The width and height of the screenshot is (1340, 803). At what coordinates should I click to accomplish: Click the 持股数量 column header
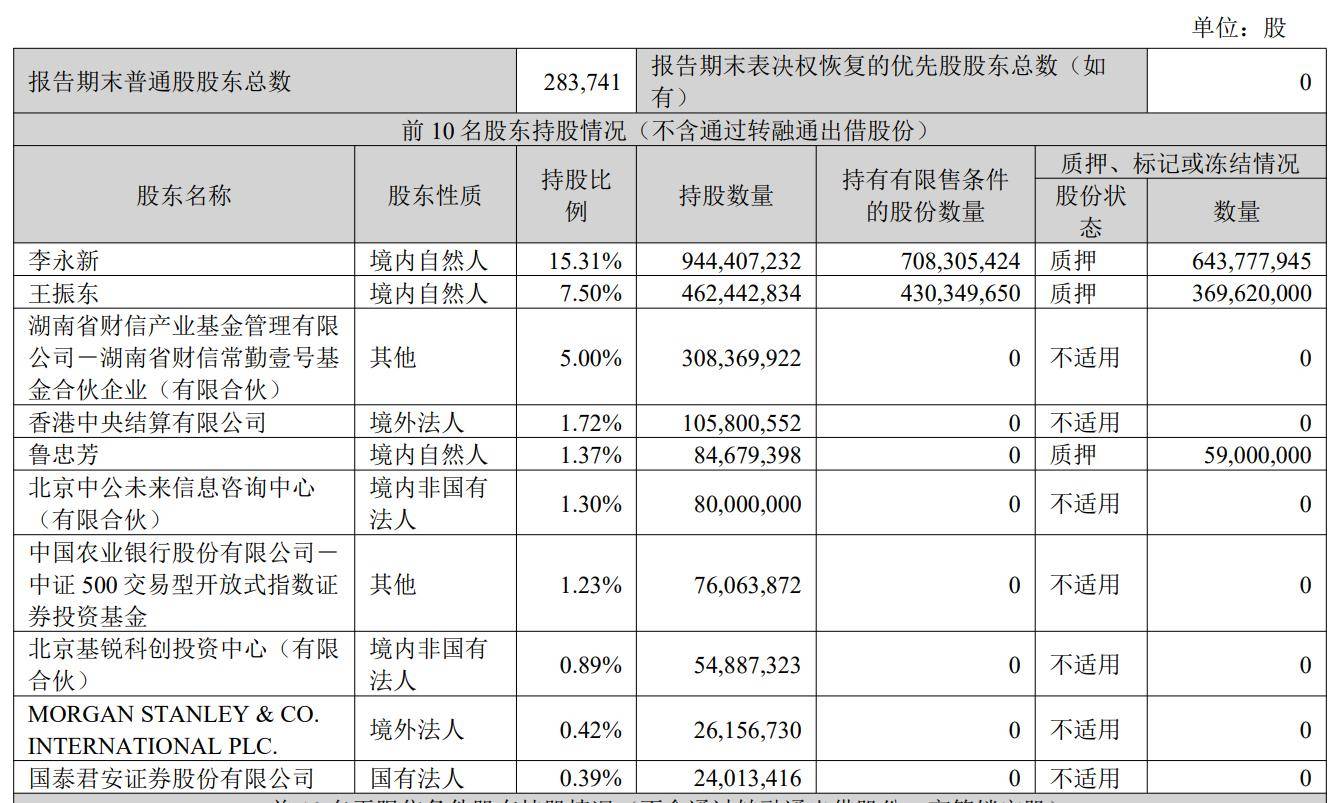coord(726,195)
